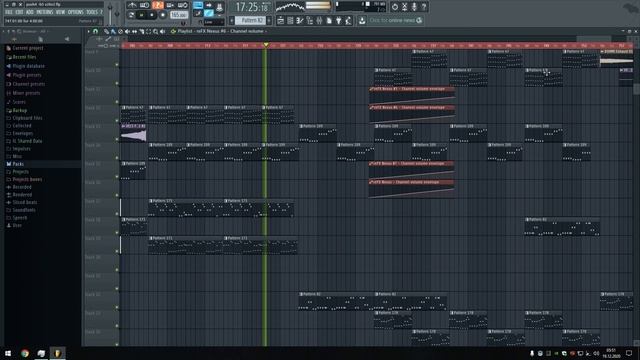
Task: Click the yellow playhead marker on timeline
Action: pyautogui.click(x=266, y=45)
